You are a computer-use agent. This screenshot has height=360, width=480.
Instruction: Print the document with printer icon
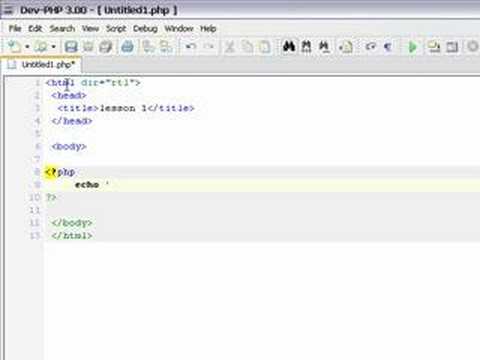click(127, 47)
